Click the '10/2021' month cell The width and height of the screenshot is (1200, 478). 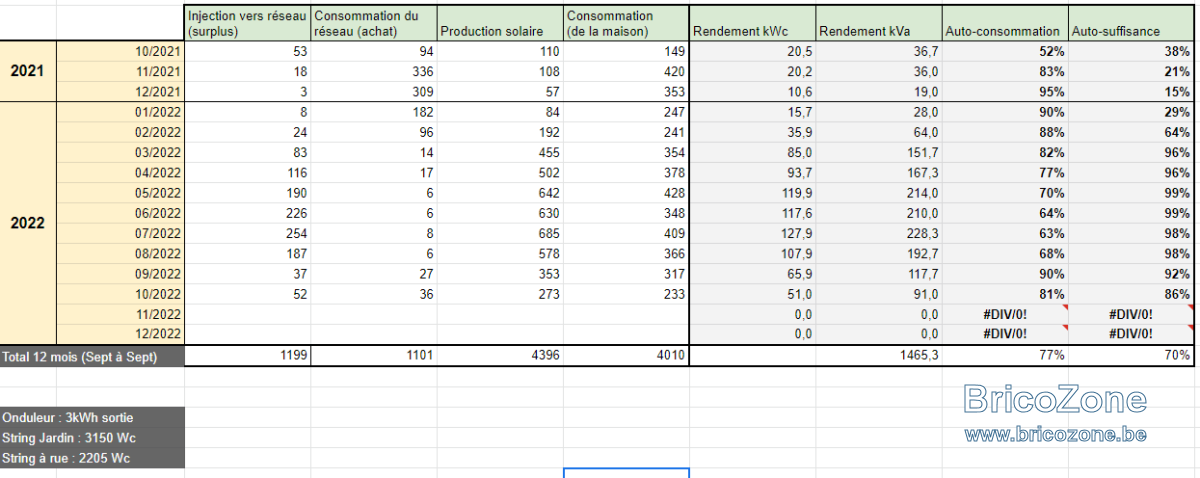click(x=121, y=52)
